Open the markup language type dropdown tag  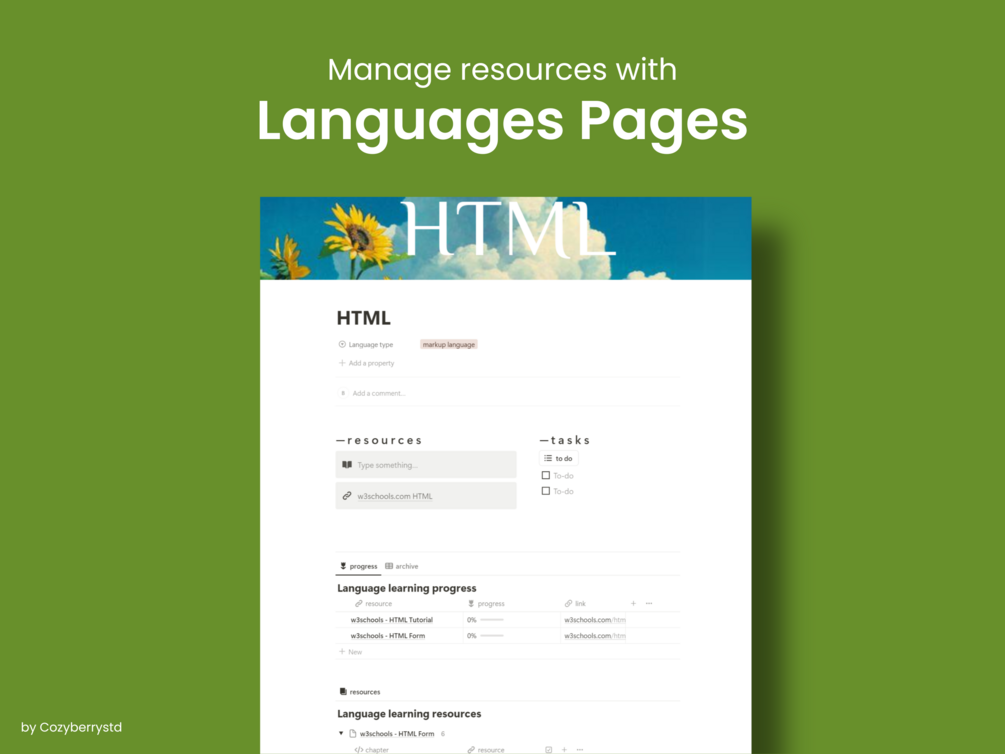[x=449, y=344]
